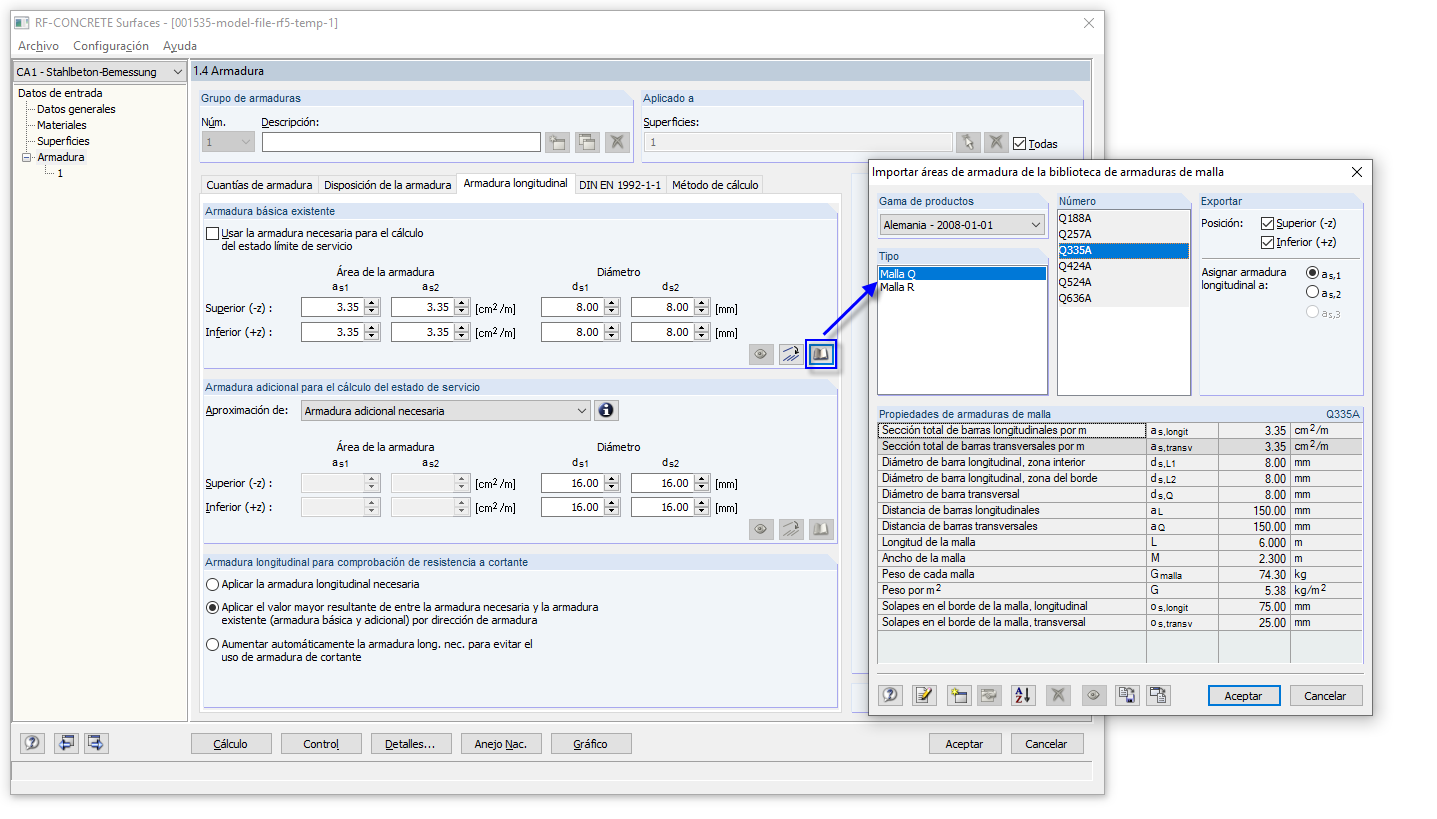Image resolution: width=1437 pixels, height=819 pixels.
Task: Click the save library icon in the dialog toolbar
Action: (1126, 695)
